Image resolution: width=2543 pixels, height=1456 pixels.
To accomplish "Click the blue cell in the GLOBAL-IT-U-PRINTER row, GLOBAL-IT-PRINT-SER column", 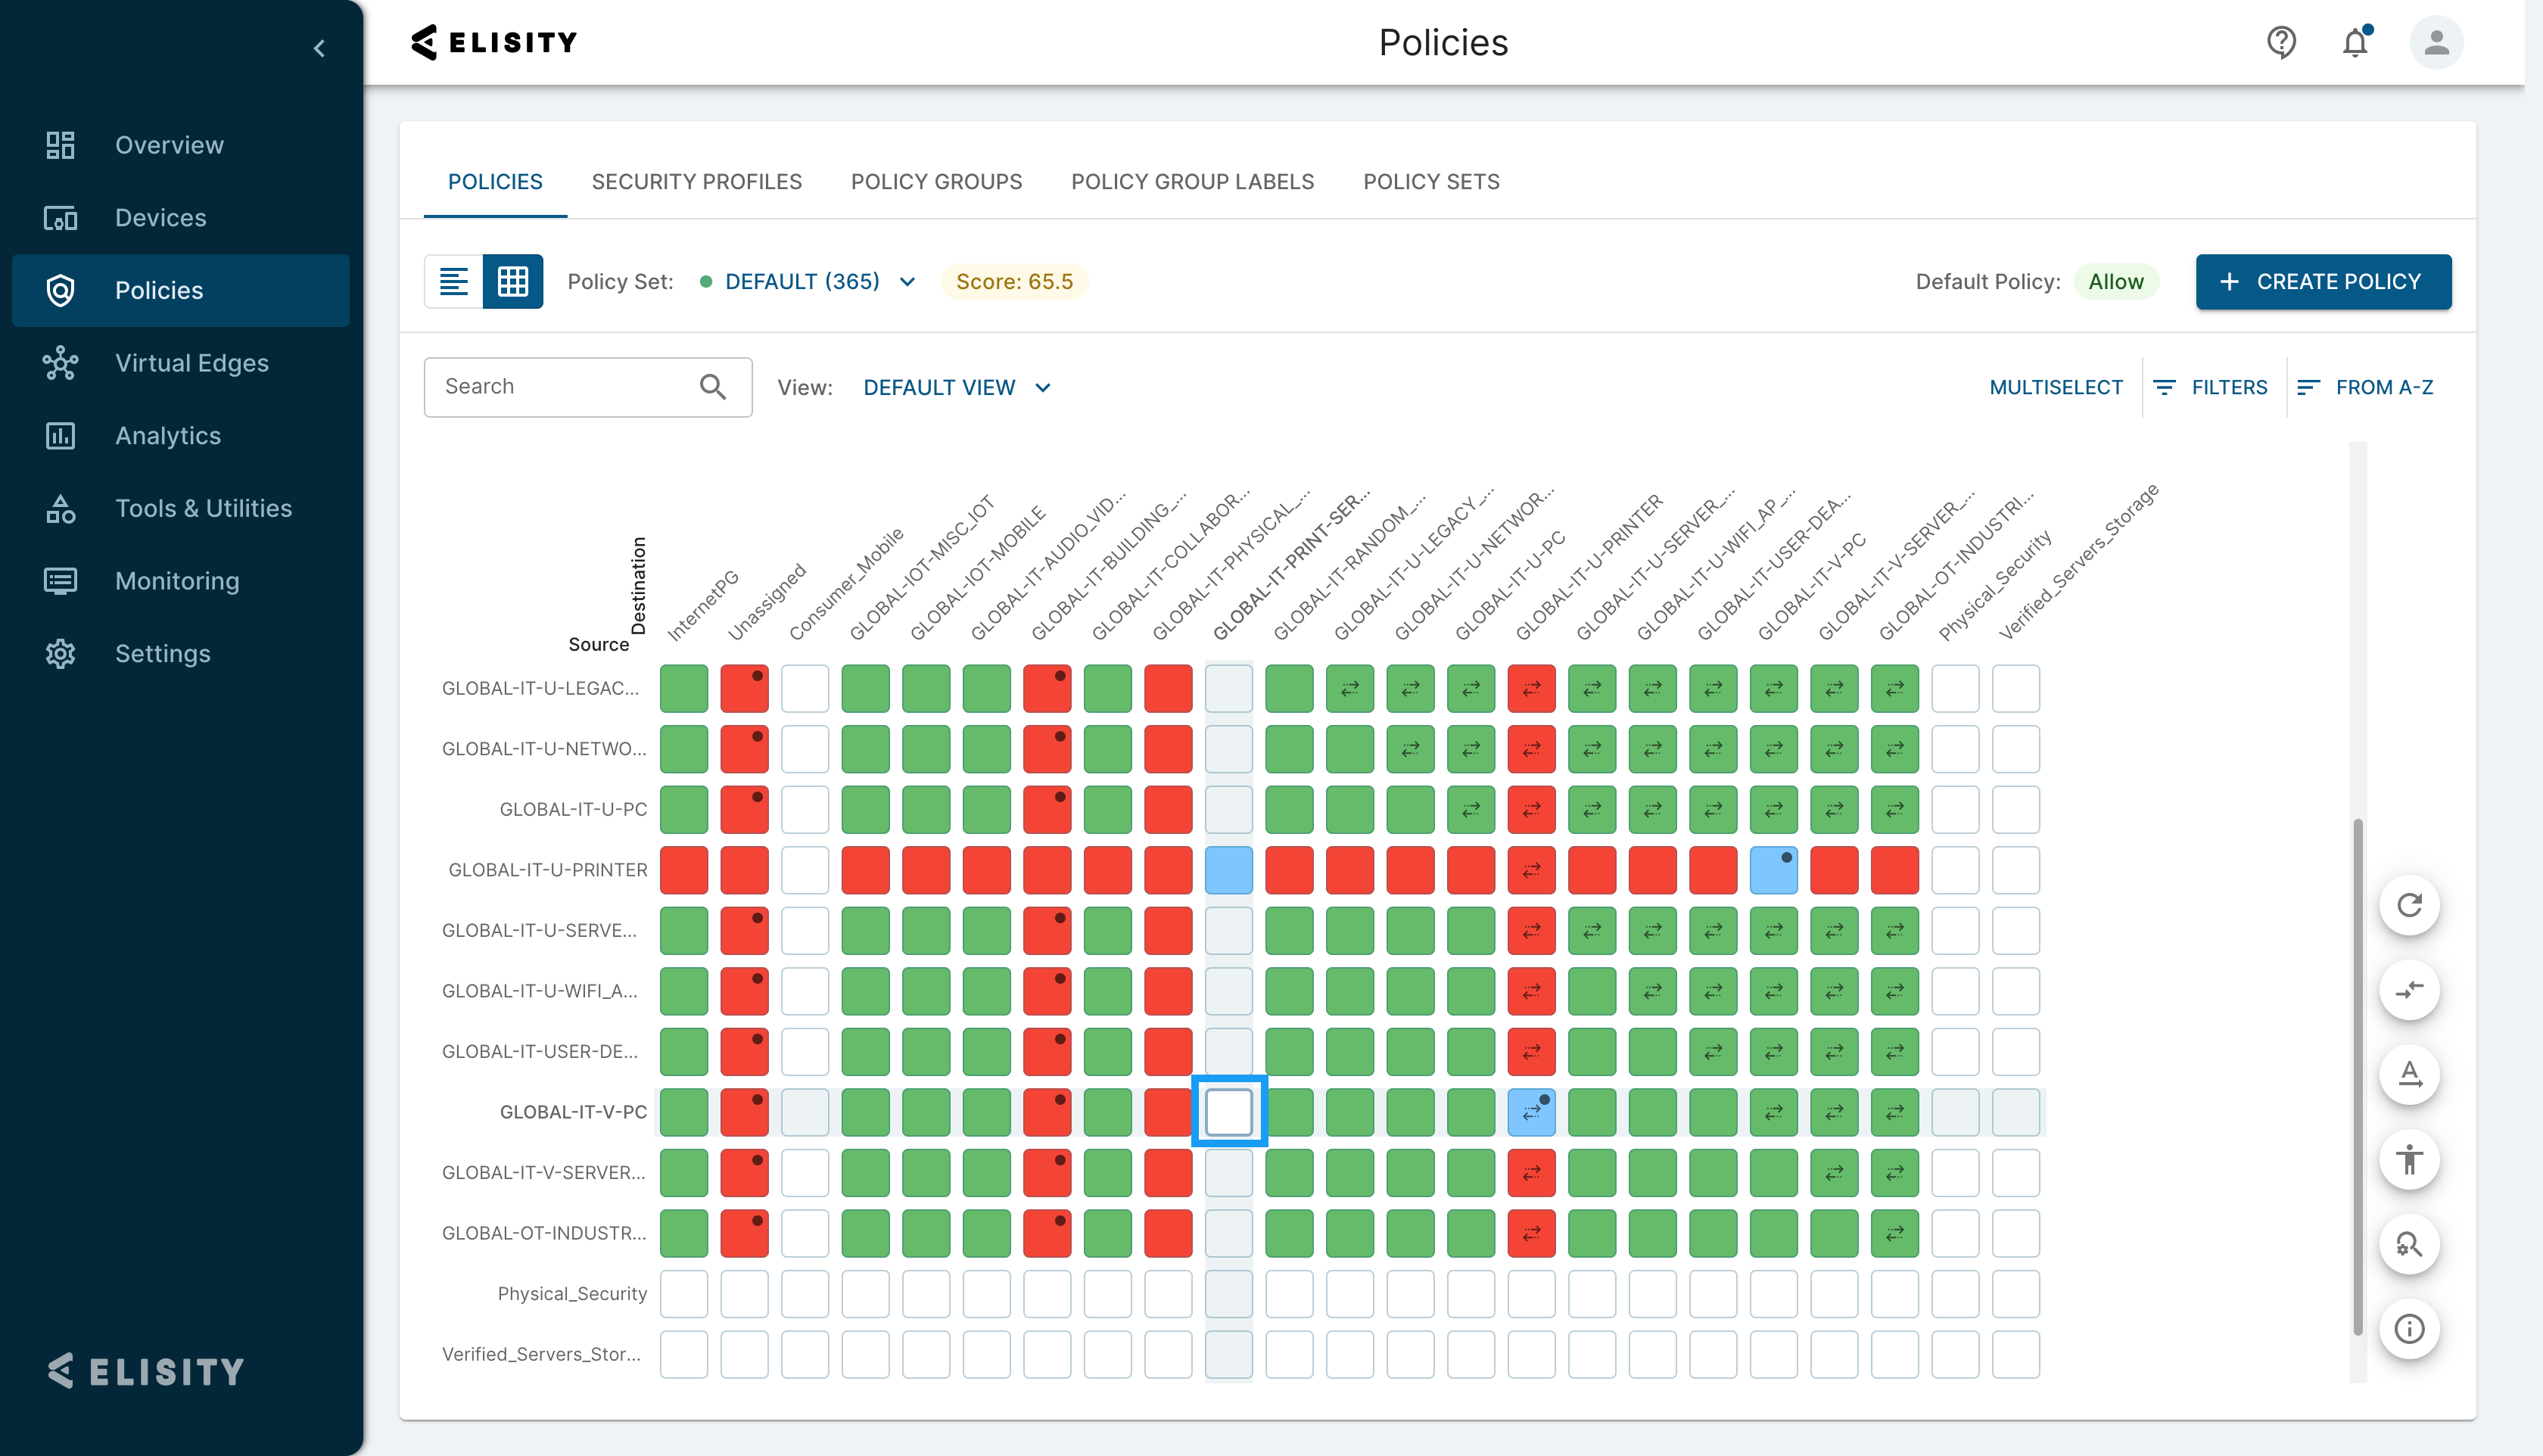I will [x=1228, y=870].
